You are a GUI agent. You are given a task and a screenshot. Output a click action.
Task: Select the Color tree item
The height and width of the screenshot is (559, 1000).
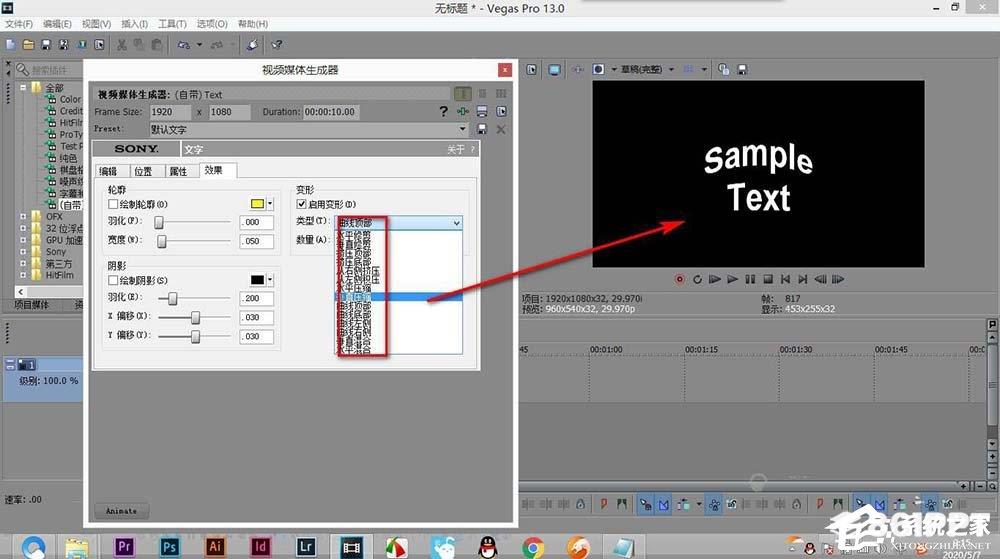tap(70, 99)
